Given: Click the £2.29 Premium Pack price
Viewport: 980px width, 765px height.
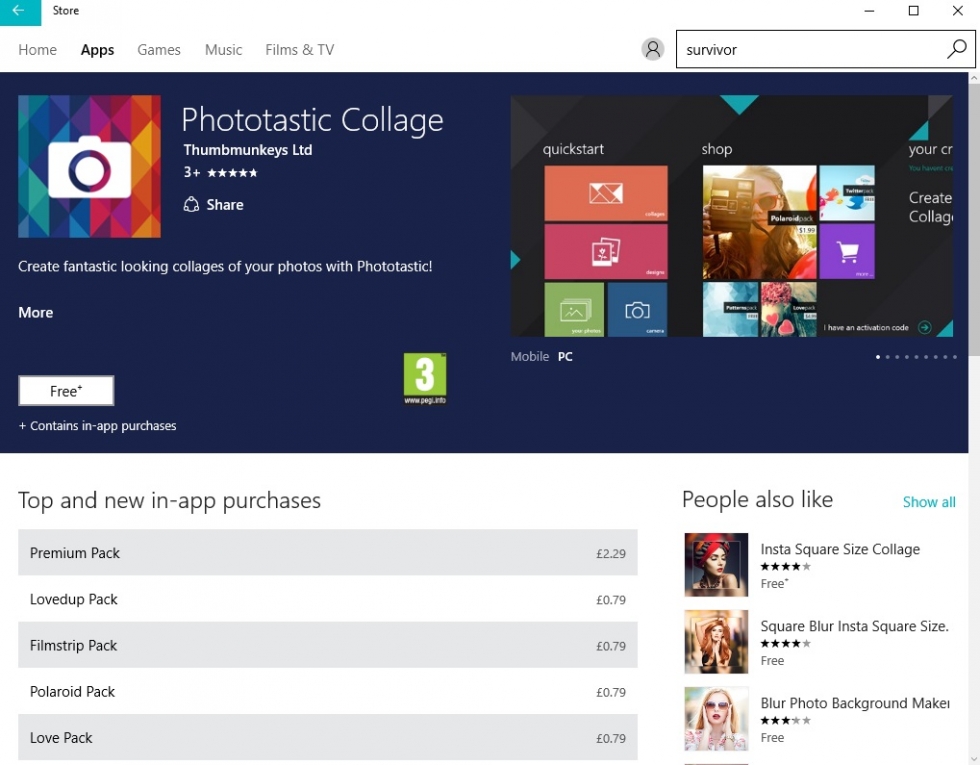Looking at the screenshot, I should tap(611, 554).
